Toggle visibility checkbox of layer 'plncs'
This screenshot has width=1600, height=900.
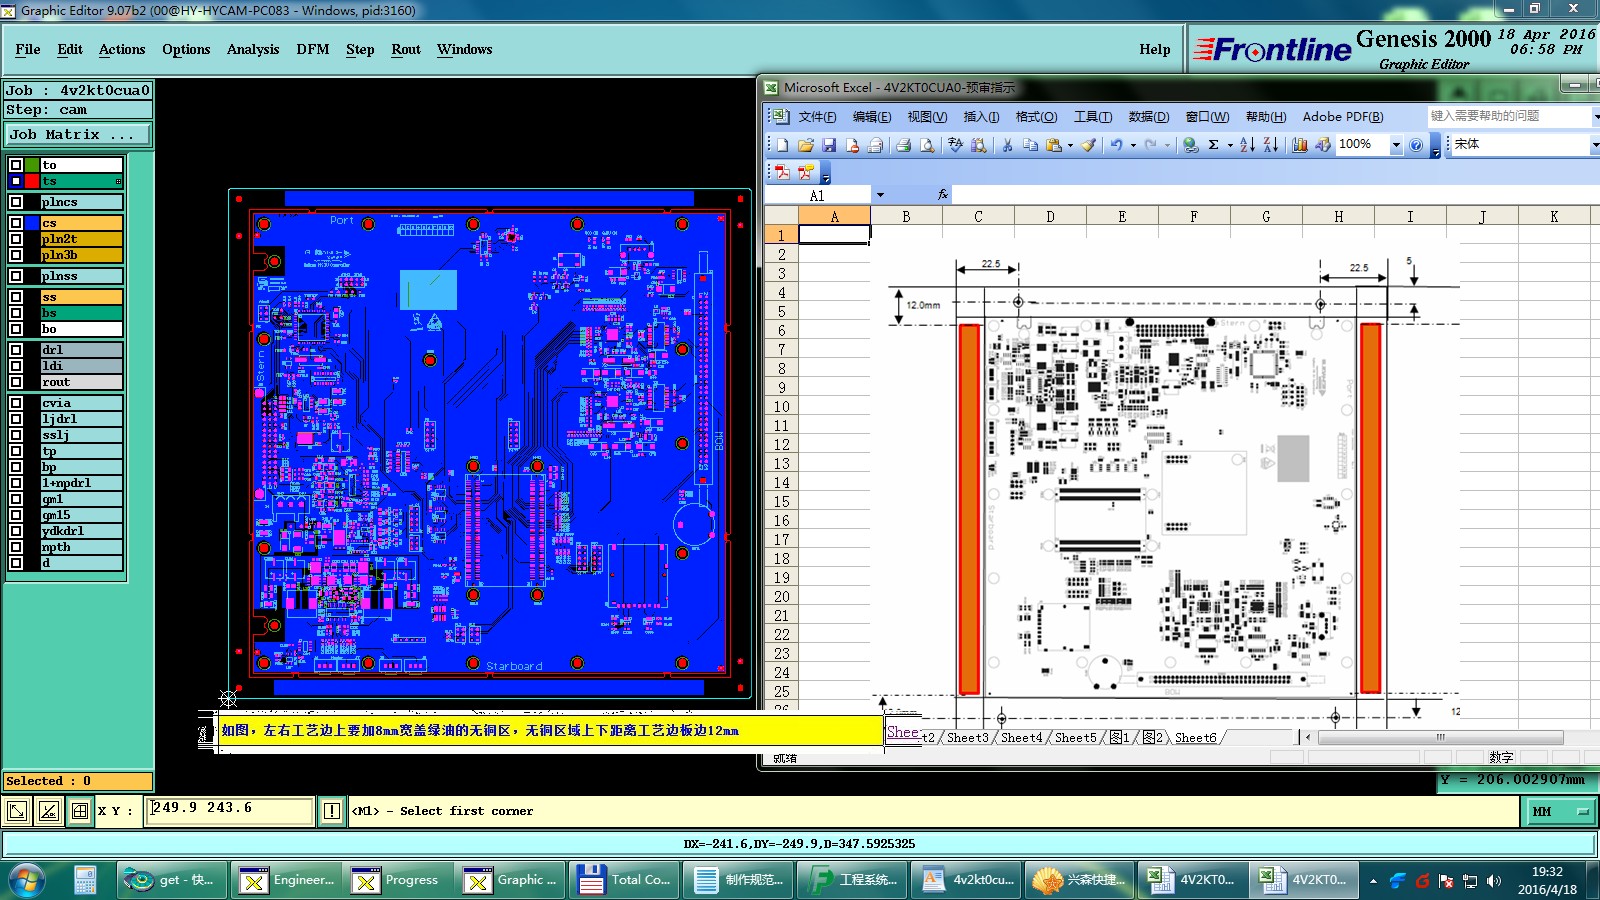point(16,202)
